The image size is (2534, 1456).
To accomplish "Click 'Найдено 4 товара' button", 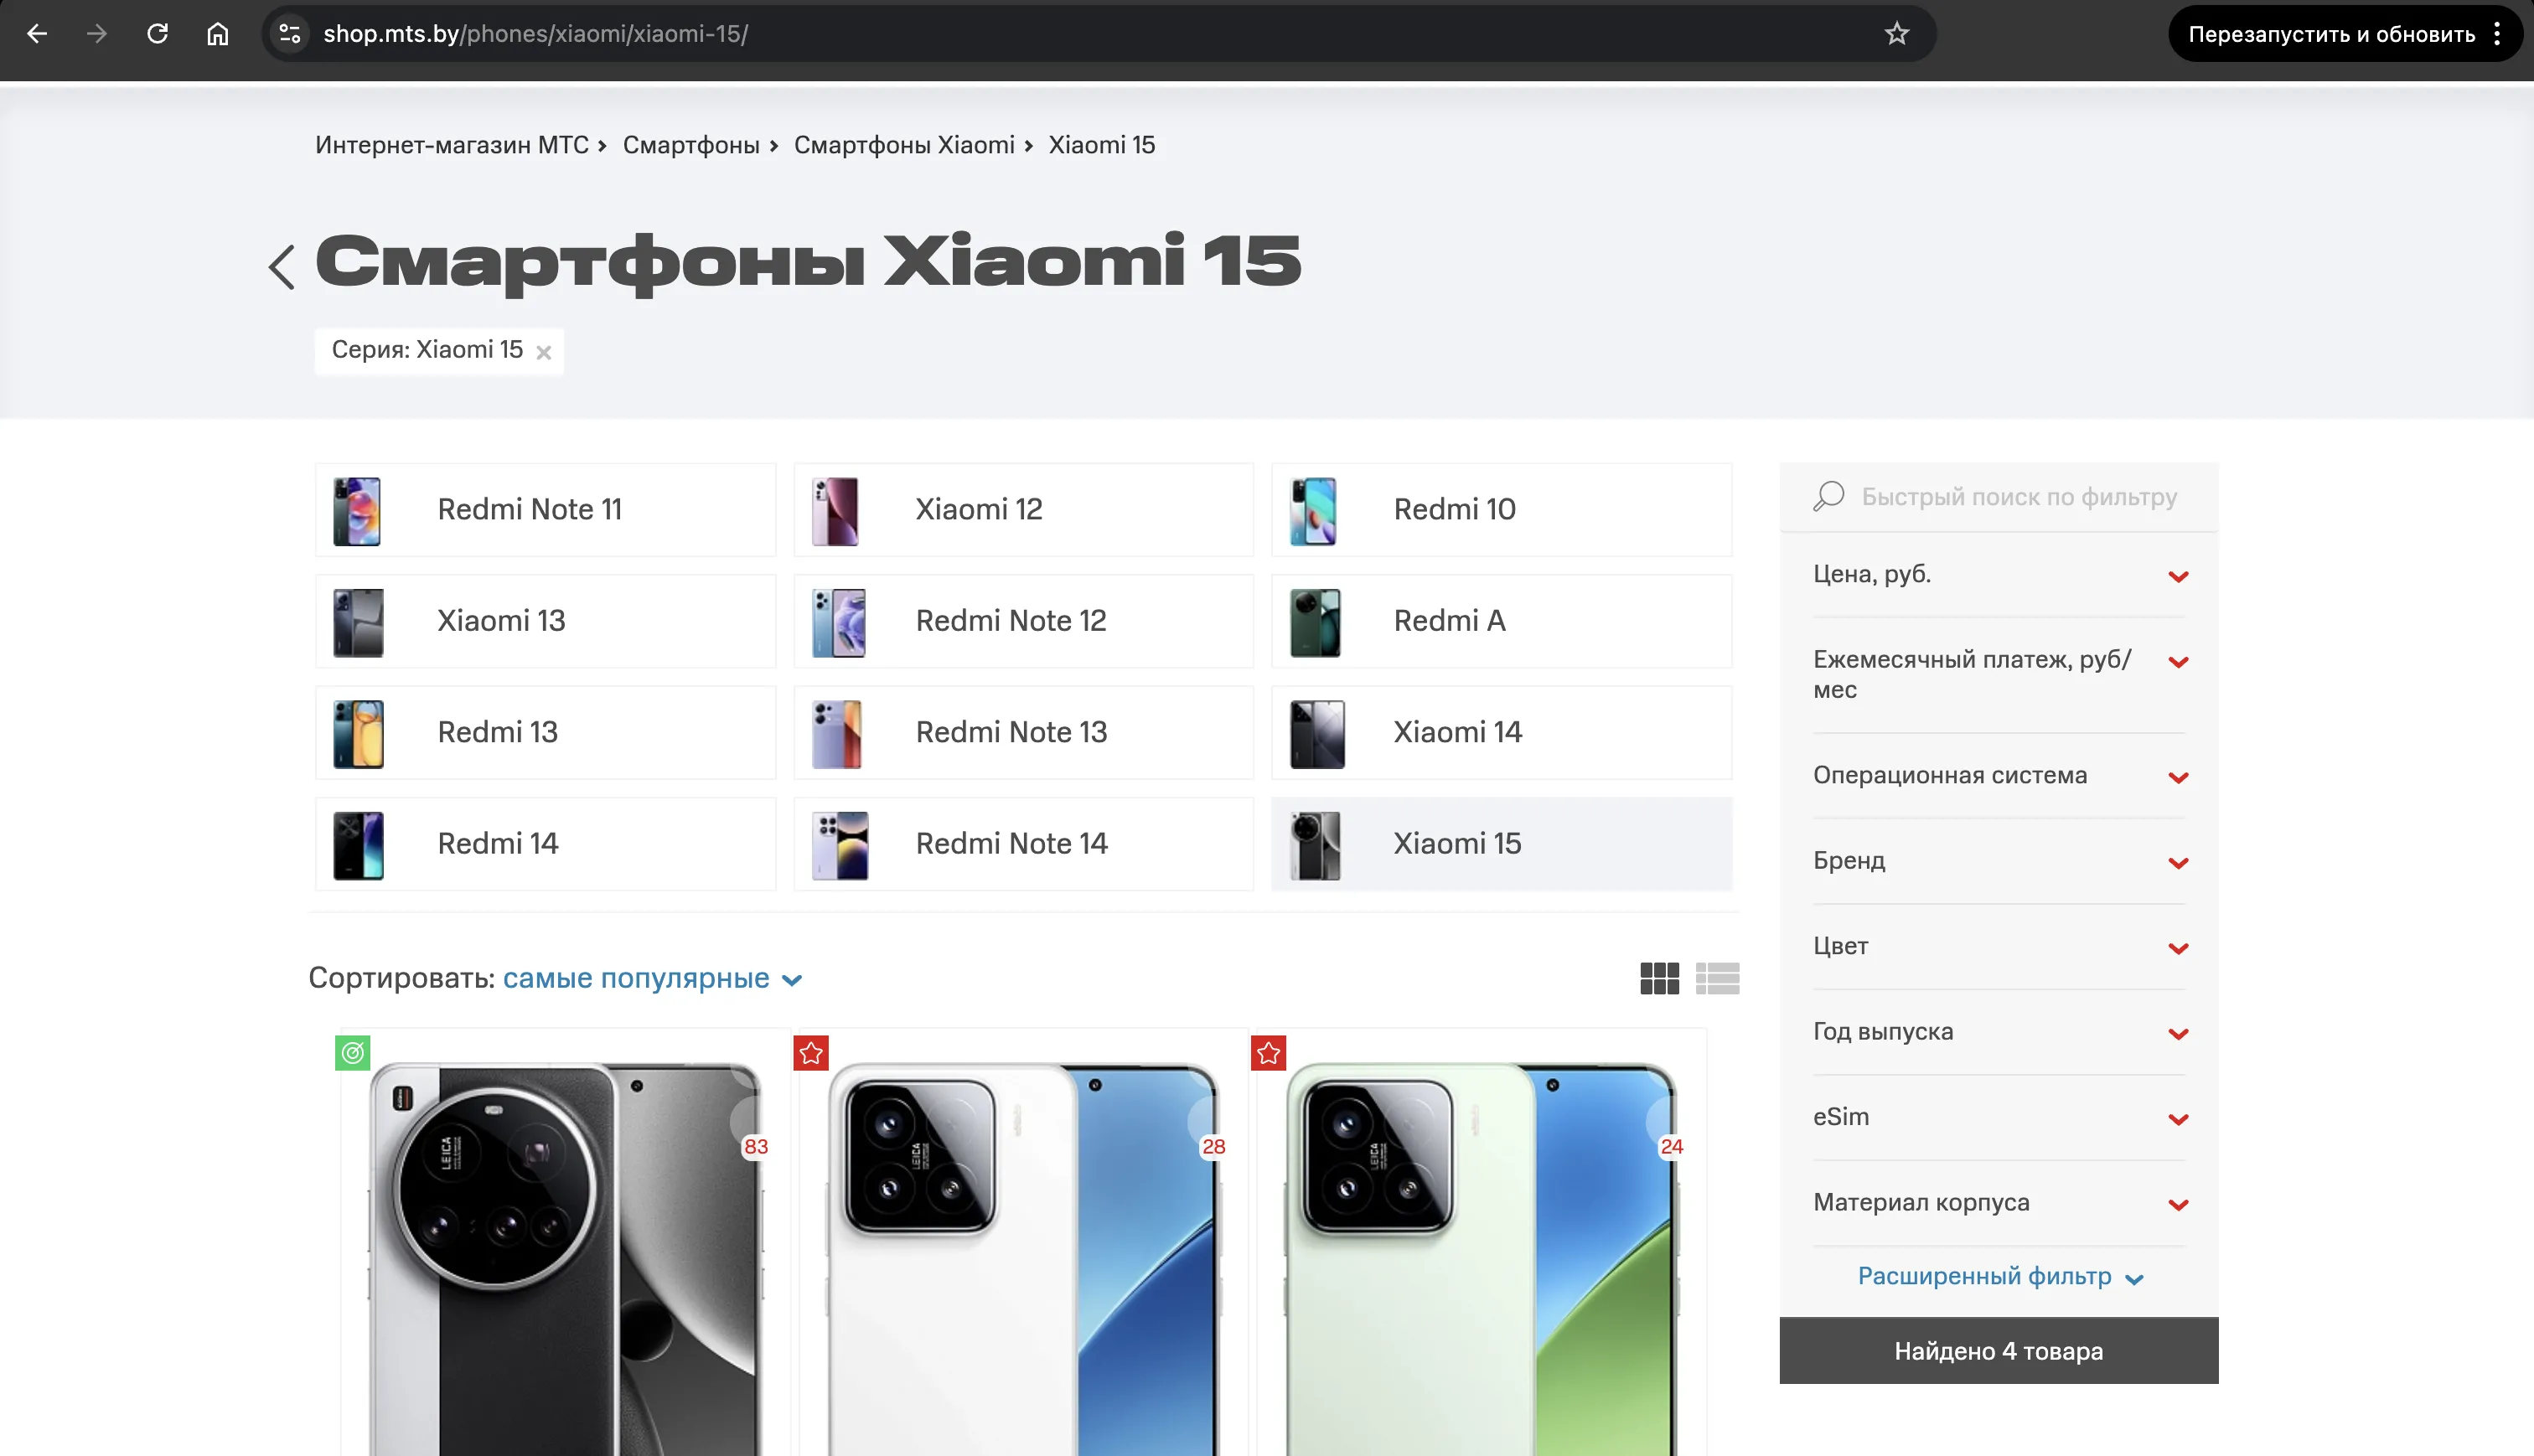I will [x=1998, y=1351].
